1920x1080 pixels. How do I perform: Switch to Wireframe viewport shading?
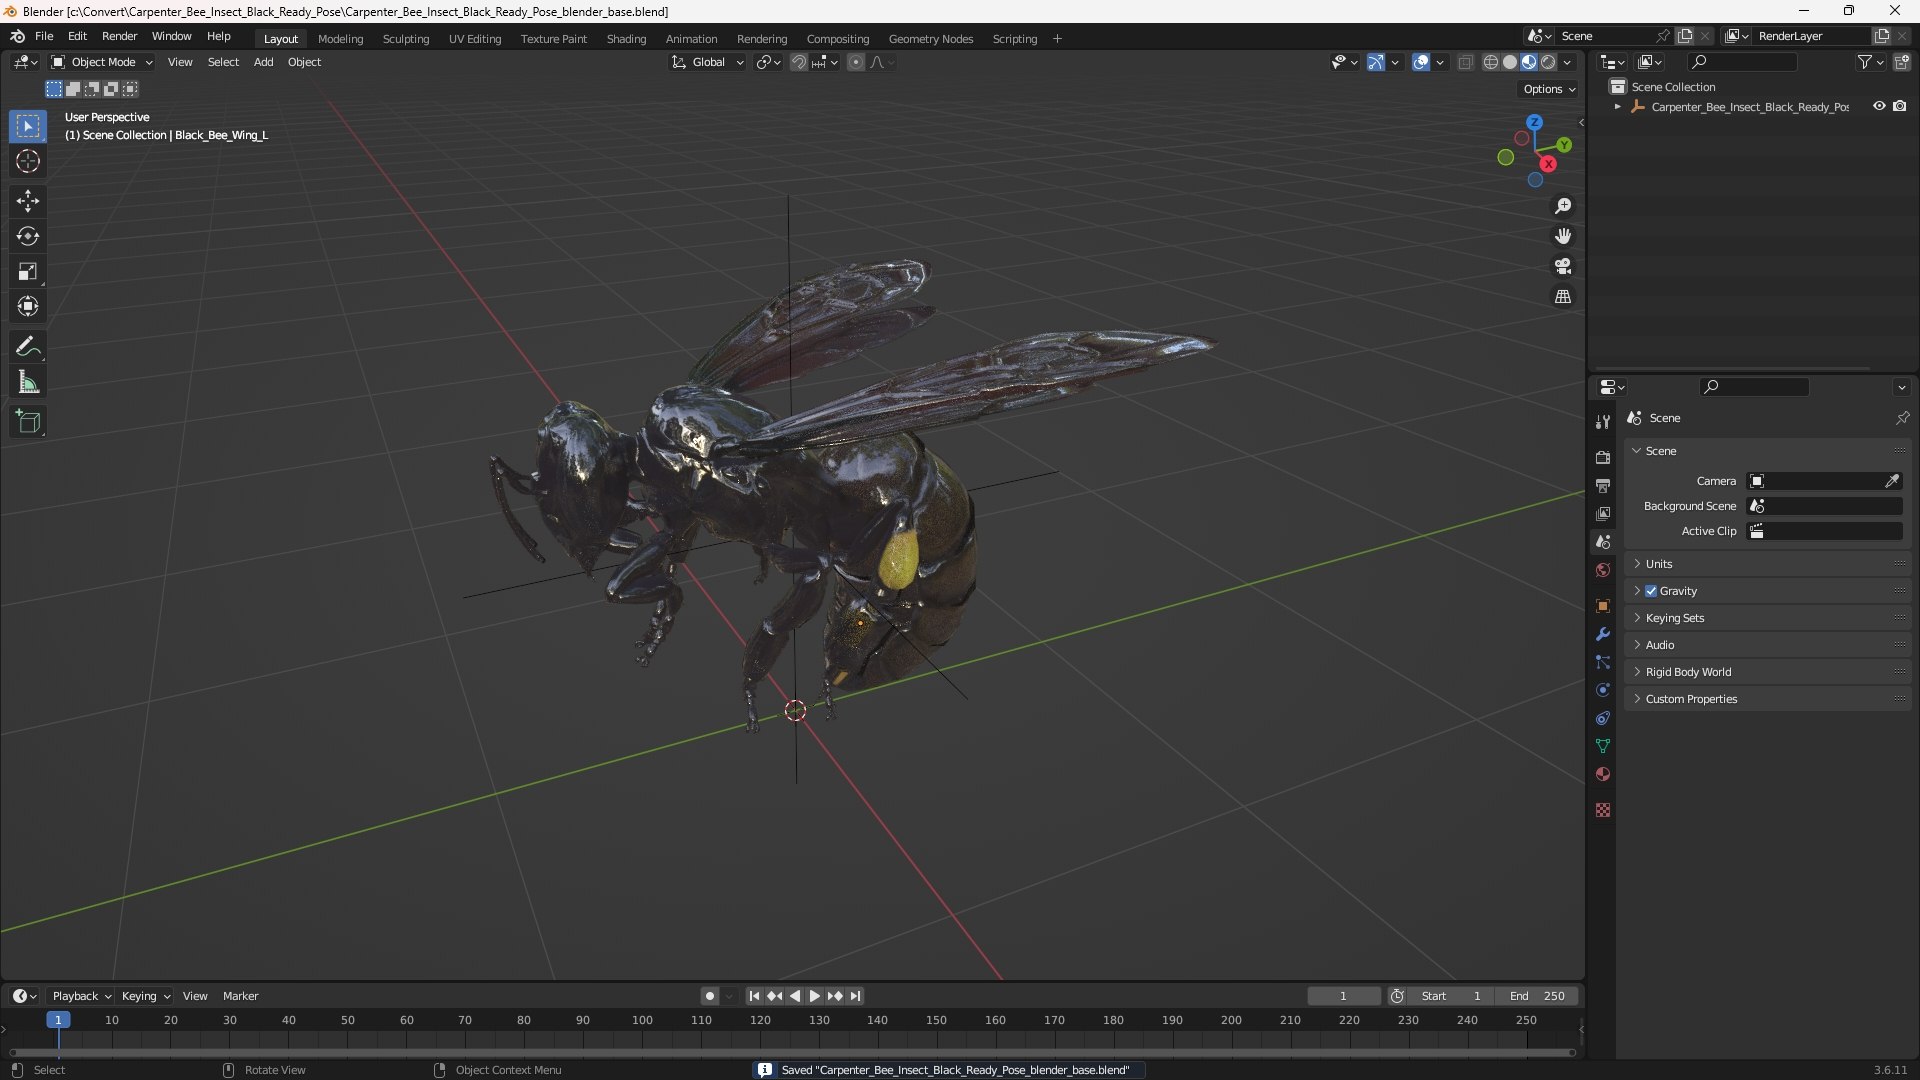[x=1491, y=62]
